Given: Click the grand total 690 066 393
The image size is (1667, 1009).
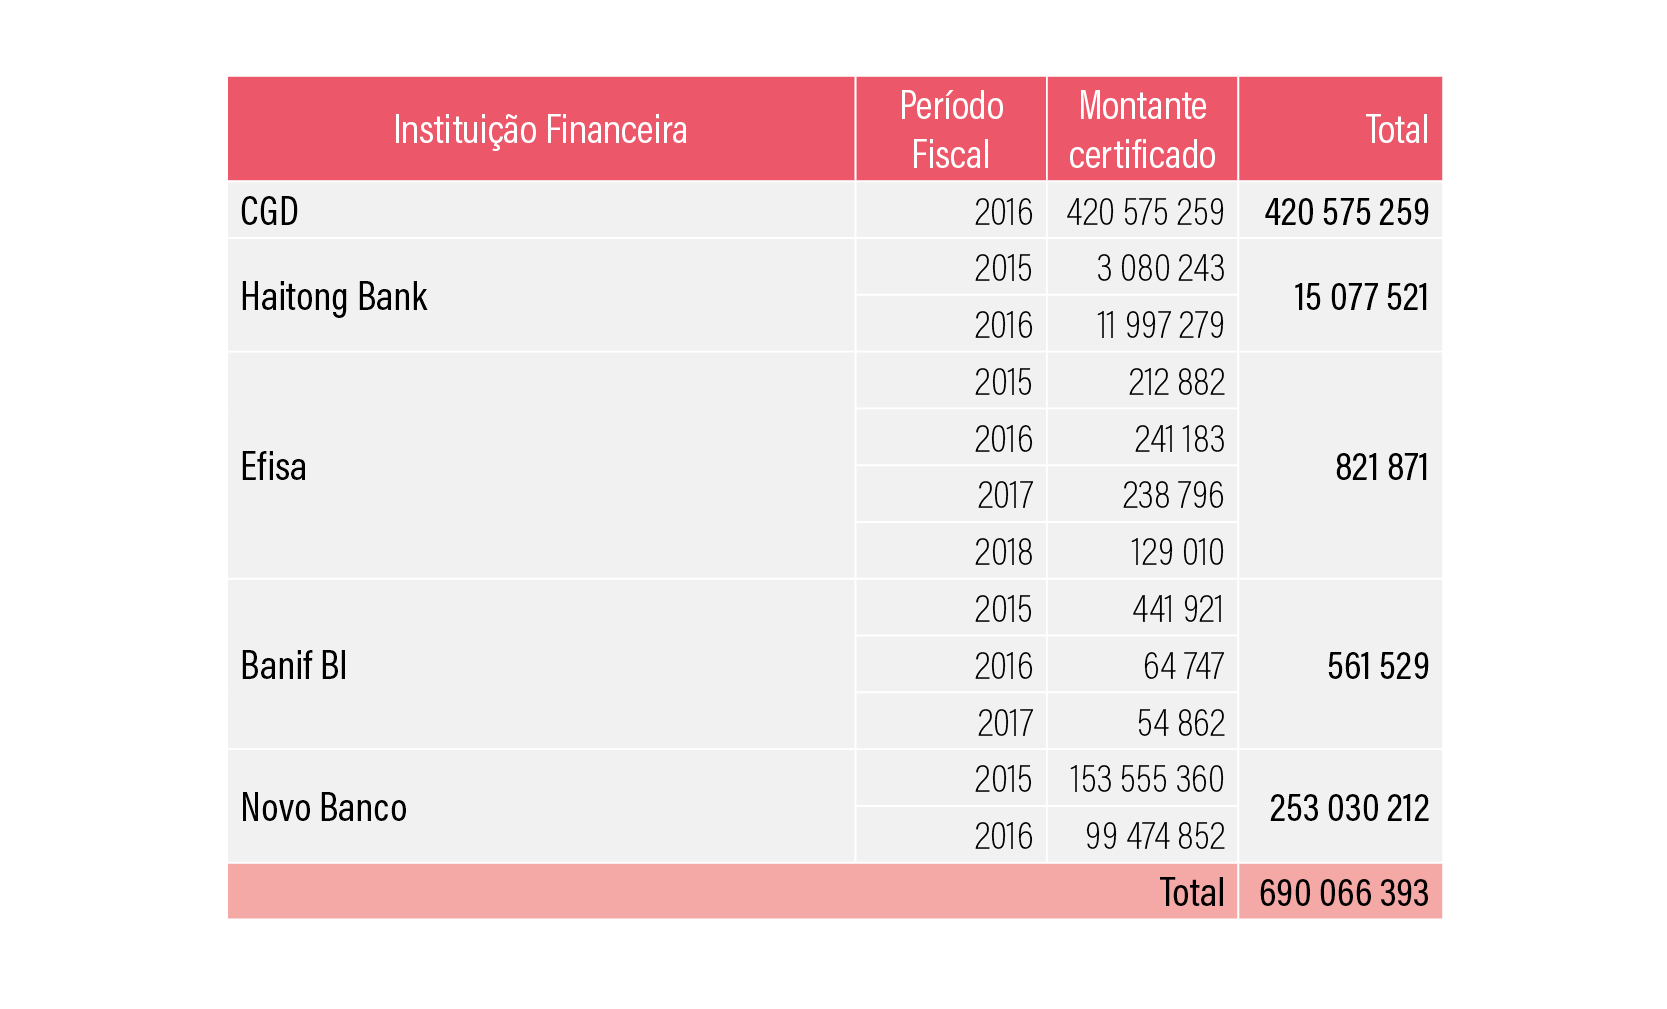Looking at the screenshot, I should click(1343, 893).
